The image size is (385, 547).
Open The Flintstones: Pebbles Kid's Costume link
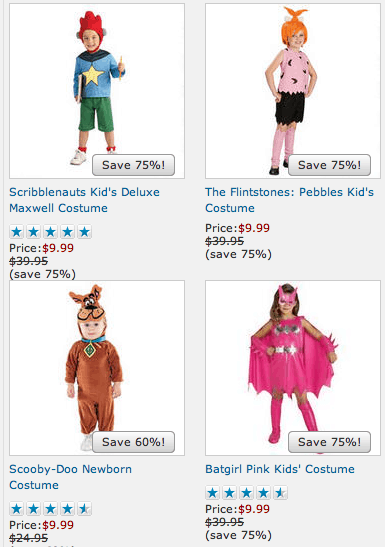coord(289,200)
